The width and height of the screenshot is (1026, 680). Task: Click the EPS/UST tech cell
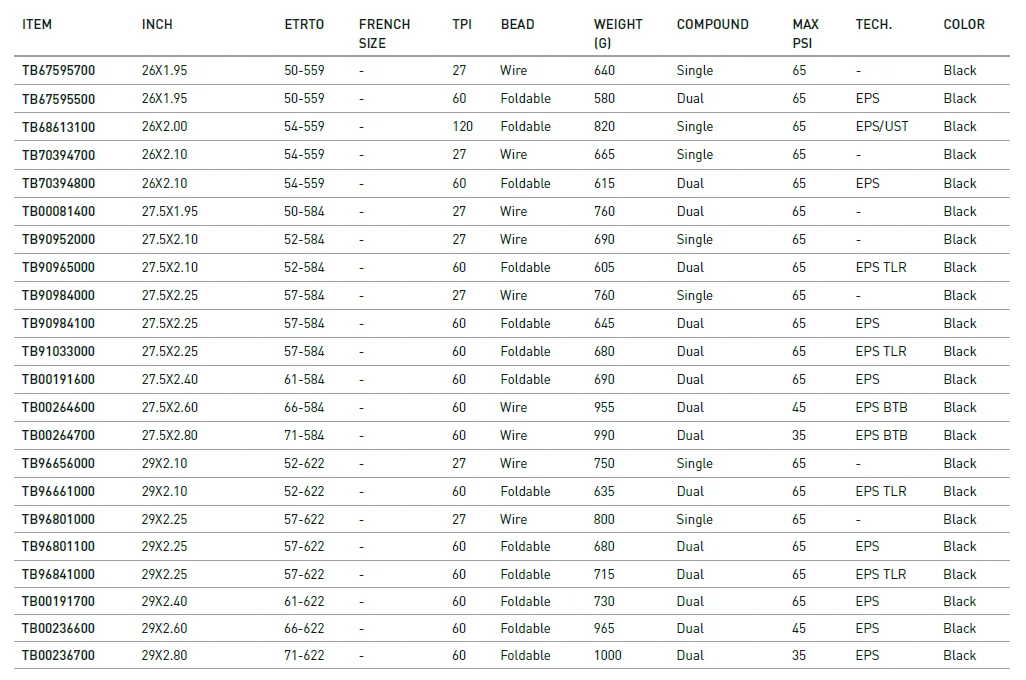coord(881,127)
